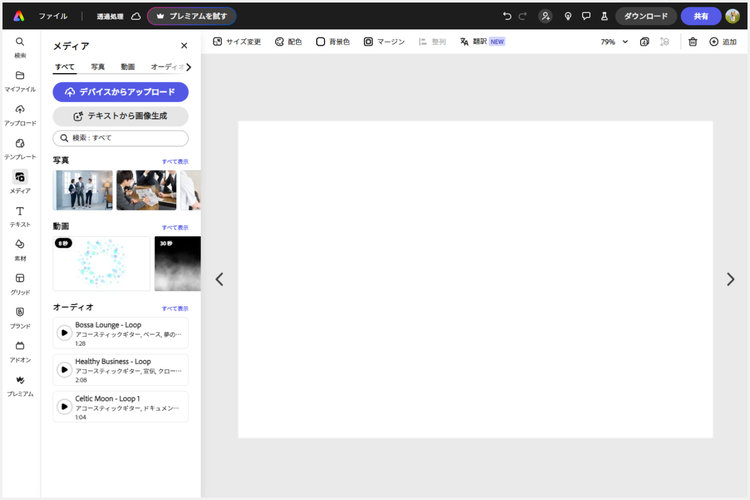This screenshot has width=750, height=500.
Task: Open the 検索 search sidebar item
Action: pos(20,47)
